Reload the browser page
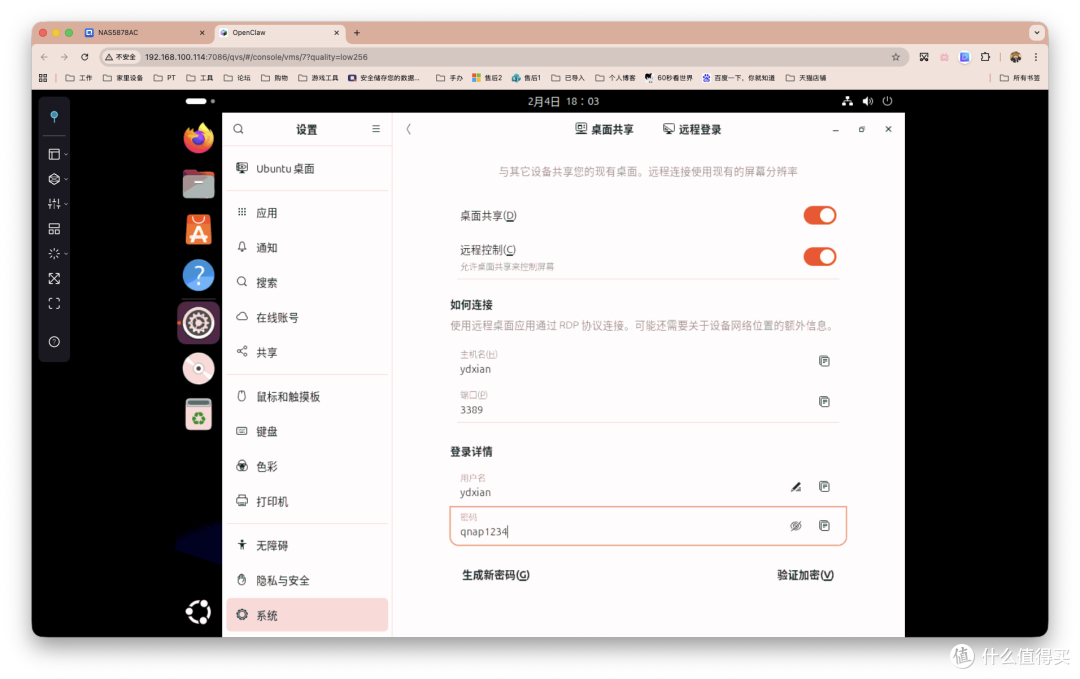This screenshot has height=679, width=1080. 85,57
